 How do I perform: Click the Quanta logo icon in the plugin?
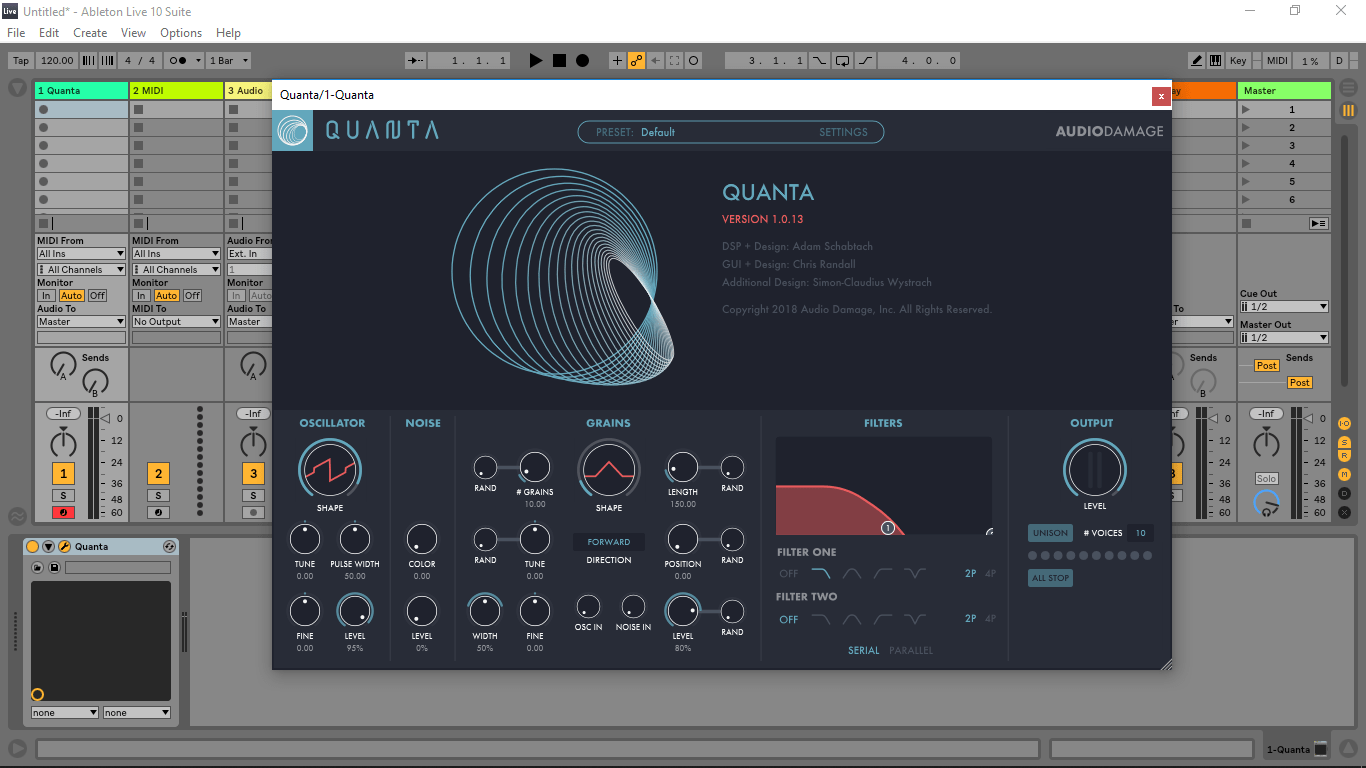click(293, 131)
